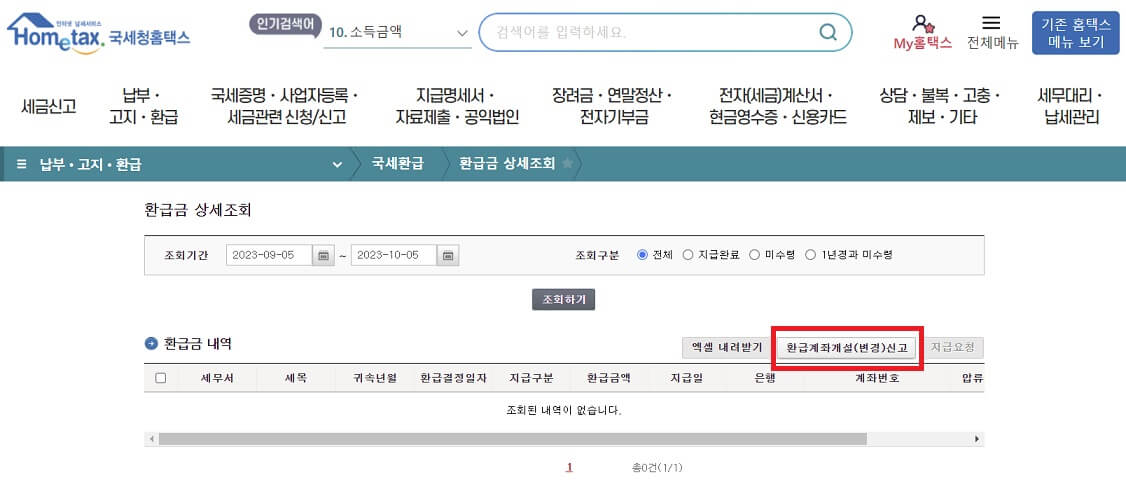Click 지급일 column header

coord(686,378)
